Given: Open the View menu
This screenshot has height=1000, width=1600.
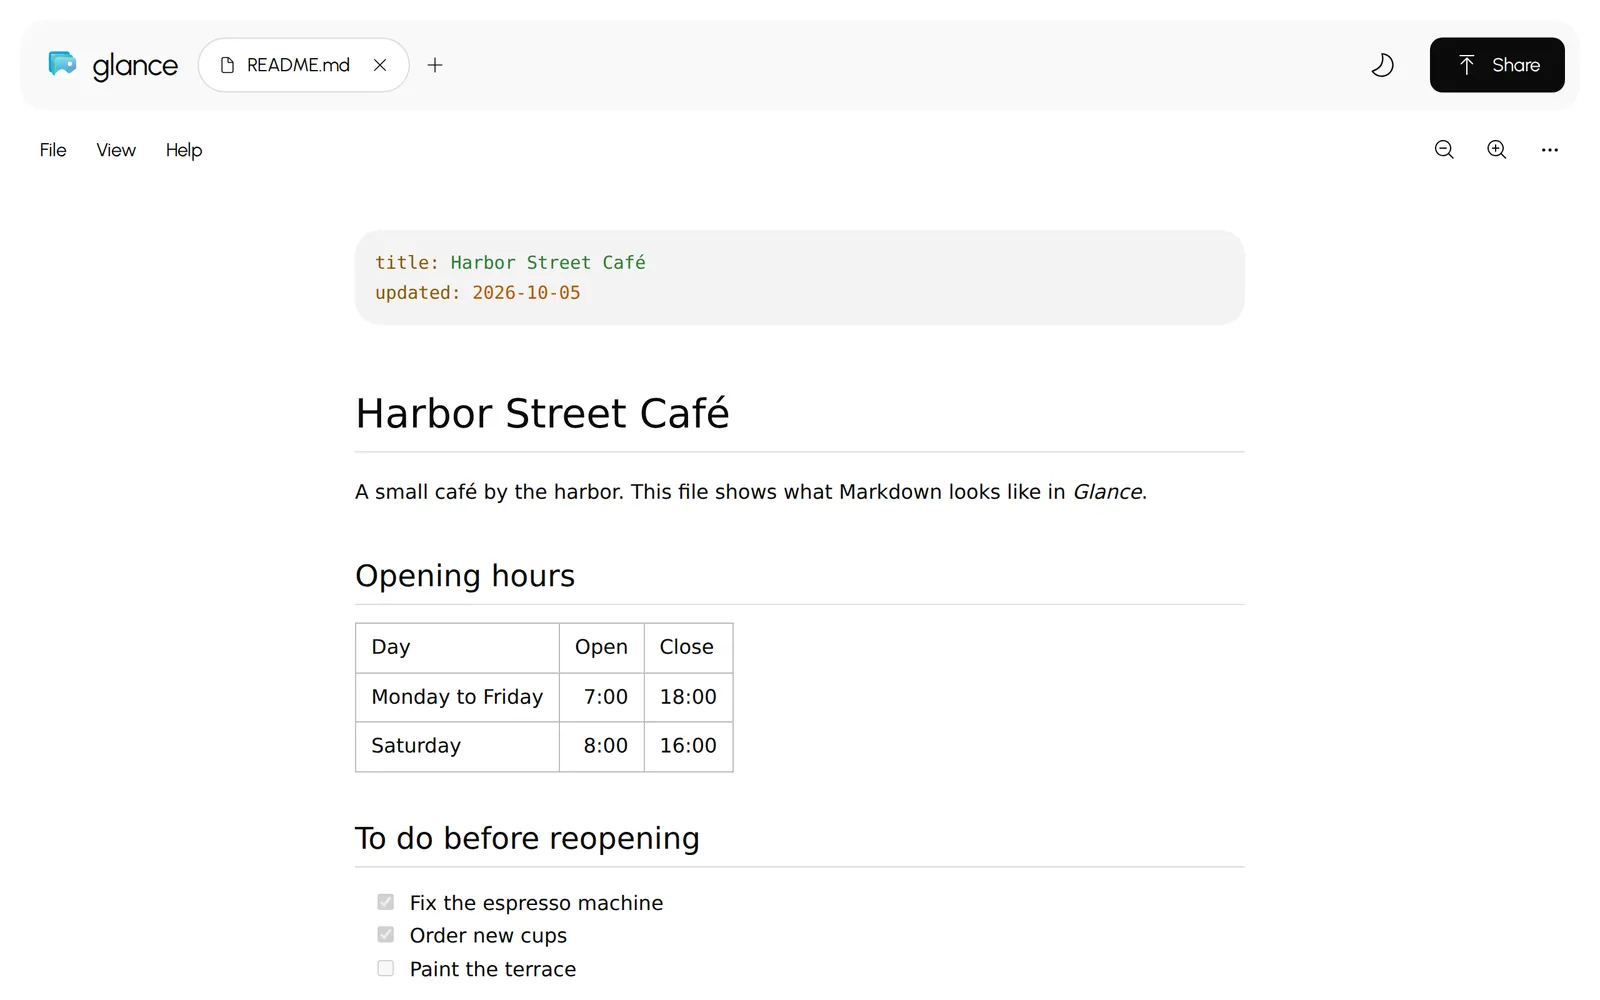Looking at the screenshot, I should click(x=116, y=150).
